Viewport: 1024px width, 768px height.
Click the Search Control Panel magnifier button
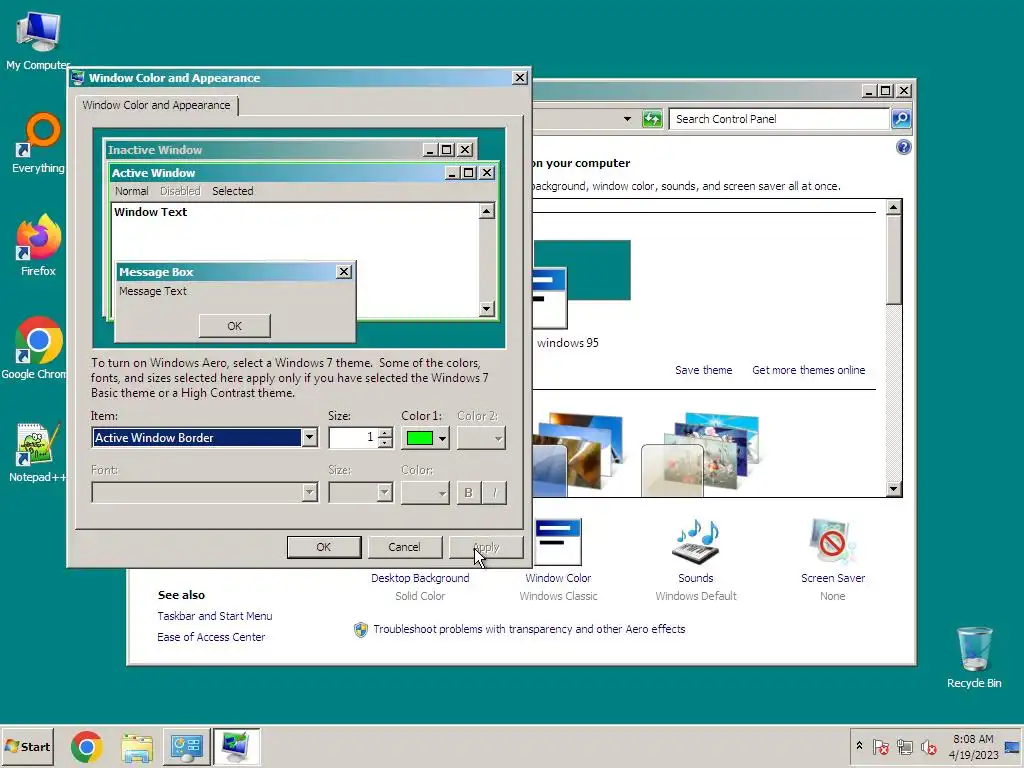[x=901, y=119]
